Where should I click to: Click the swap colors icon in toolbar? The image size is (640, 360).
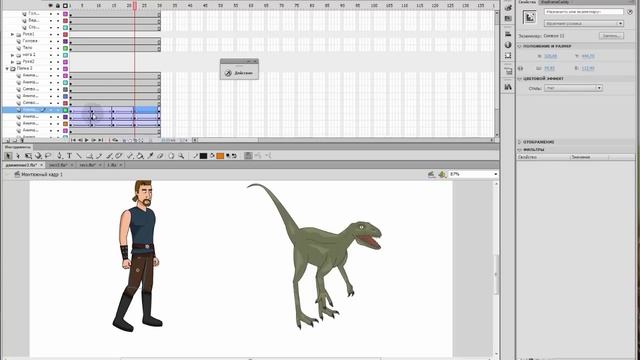coord(234,156)
